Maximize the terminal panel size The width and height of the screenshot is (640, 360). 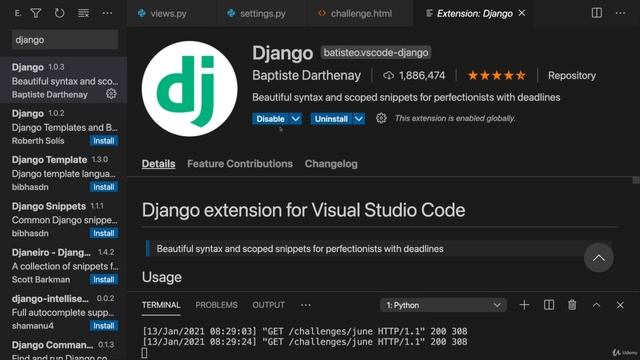click(x=596, y=305)
